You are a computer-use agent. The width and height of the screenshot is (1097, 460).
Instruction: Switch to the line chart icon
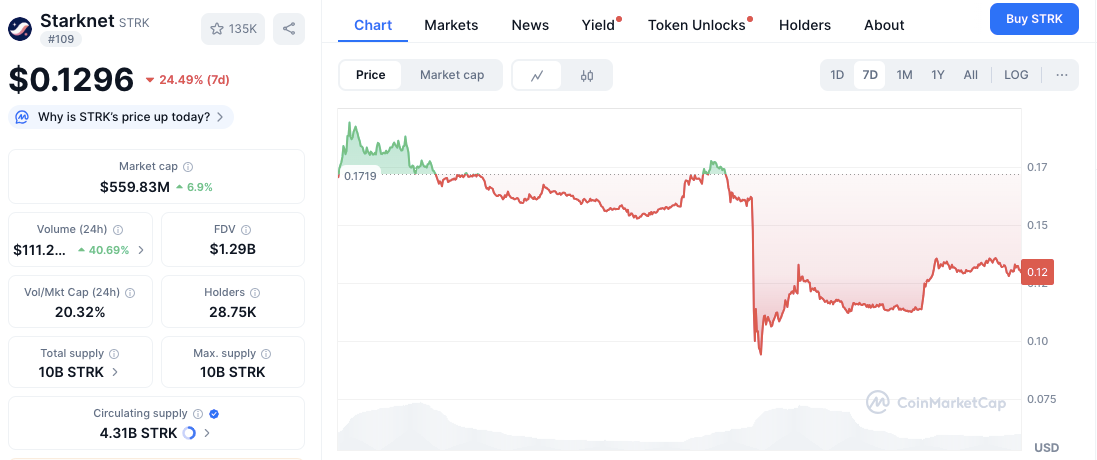pyautogui.click(x=537, y=75)
